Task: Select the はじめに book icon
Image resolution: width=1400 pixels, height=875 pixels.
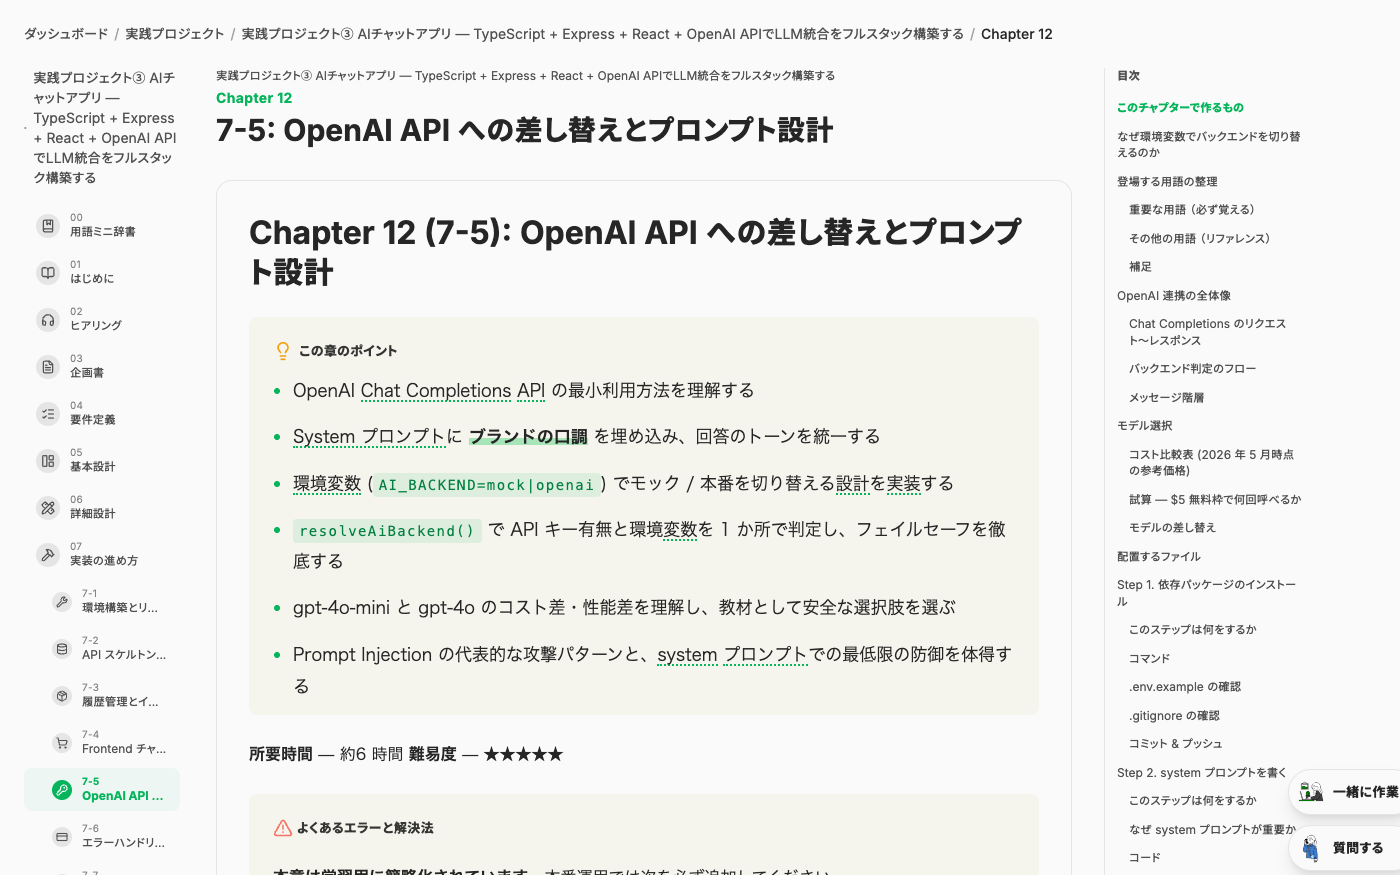Action: pos(48,272)
